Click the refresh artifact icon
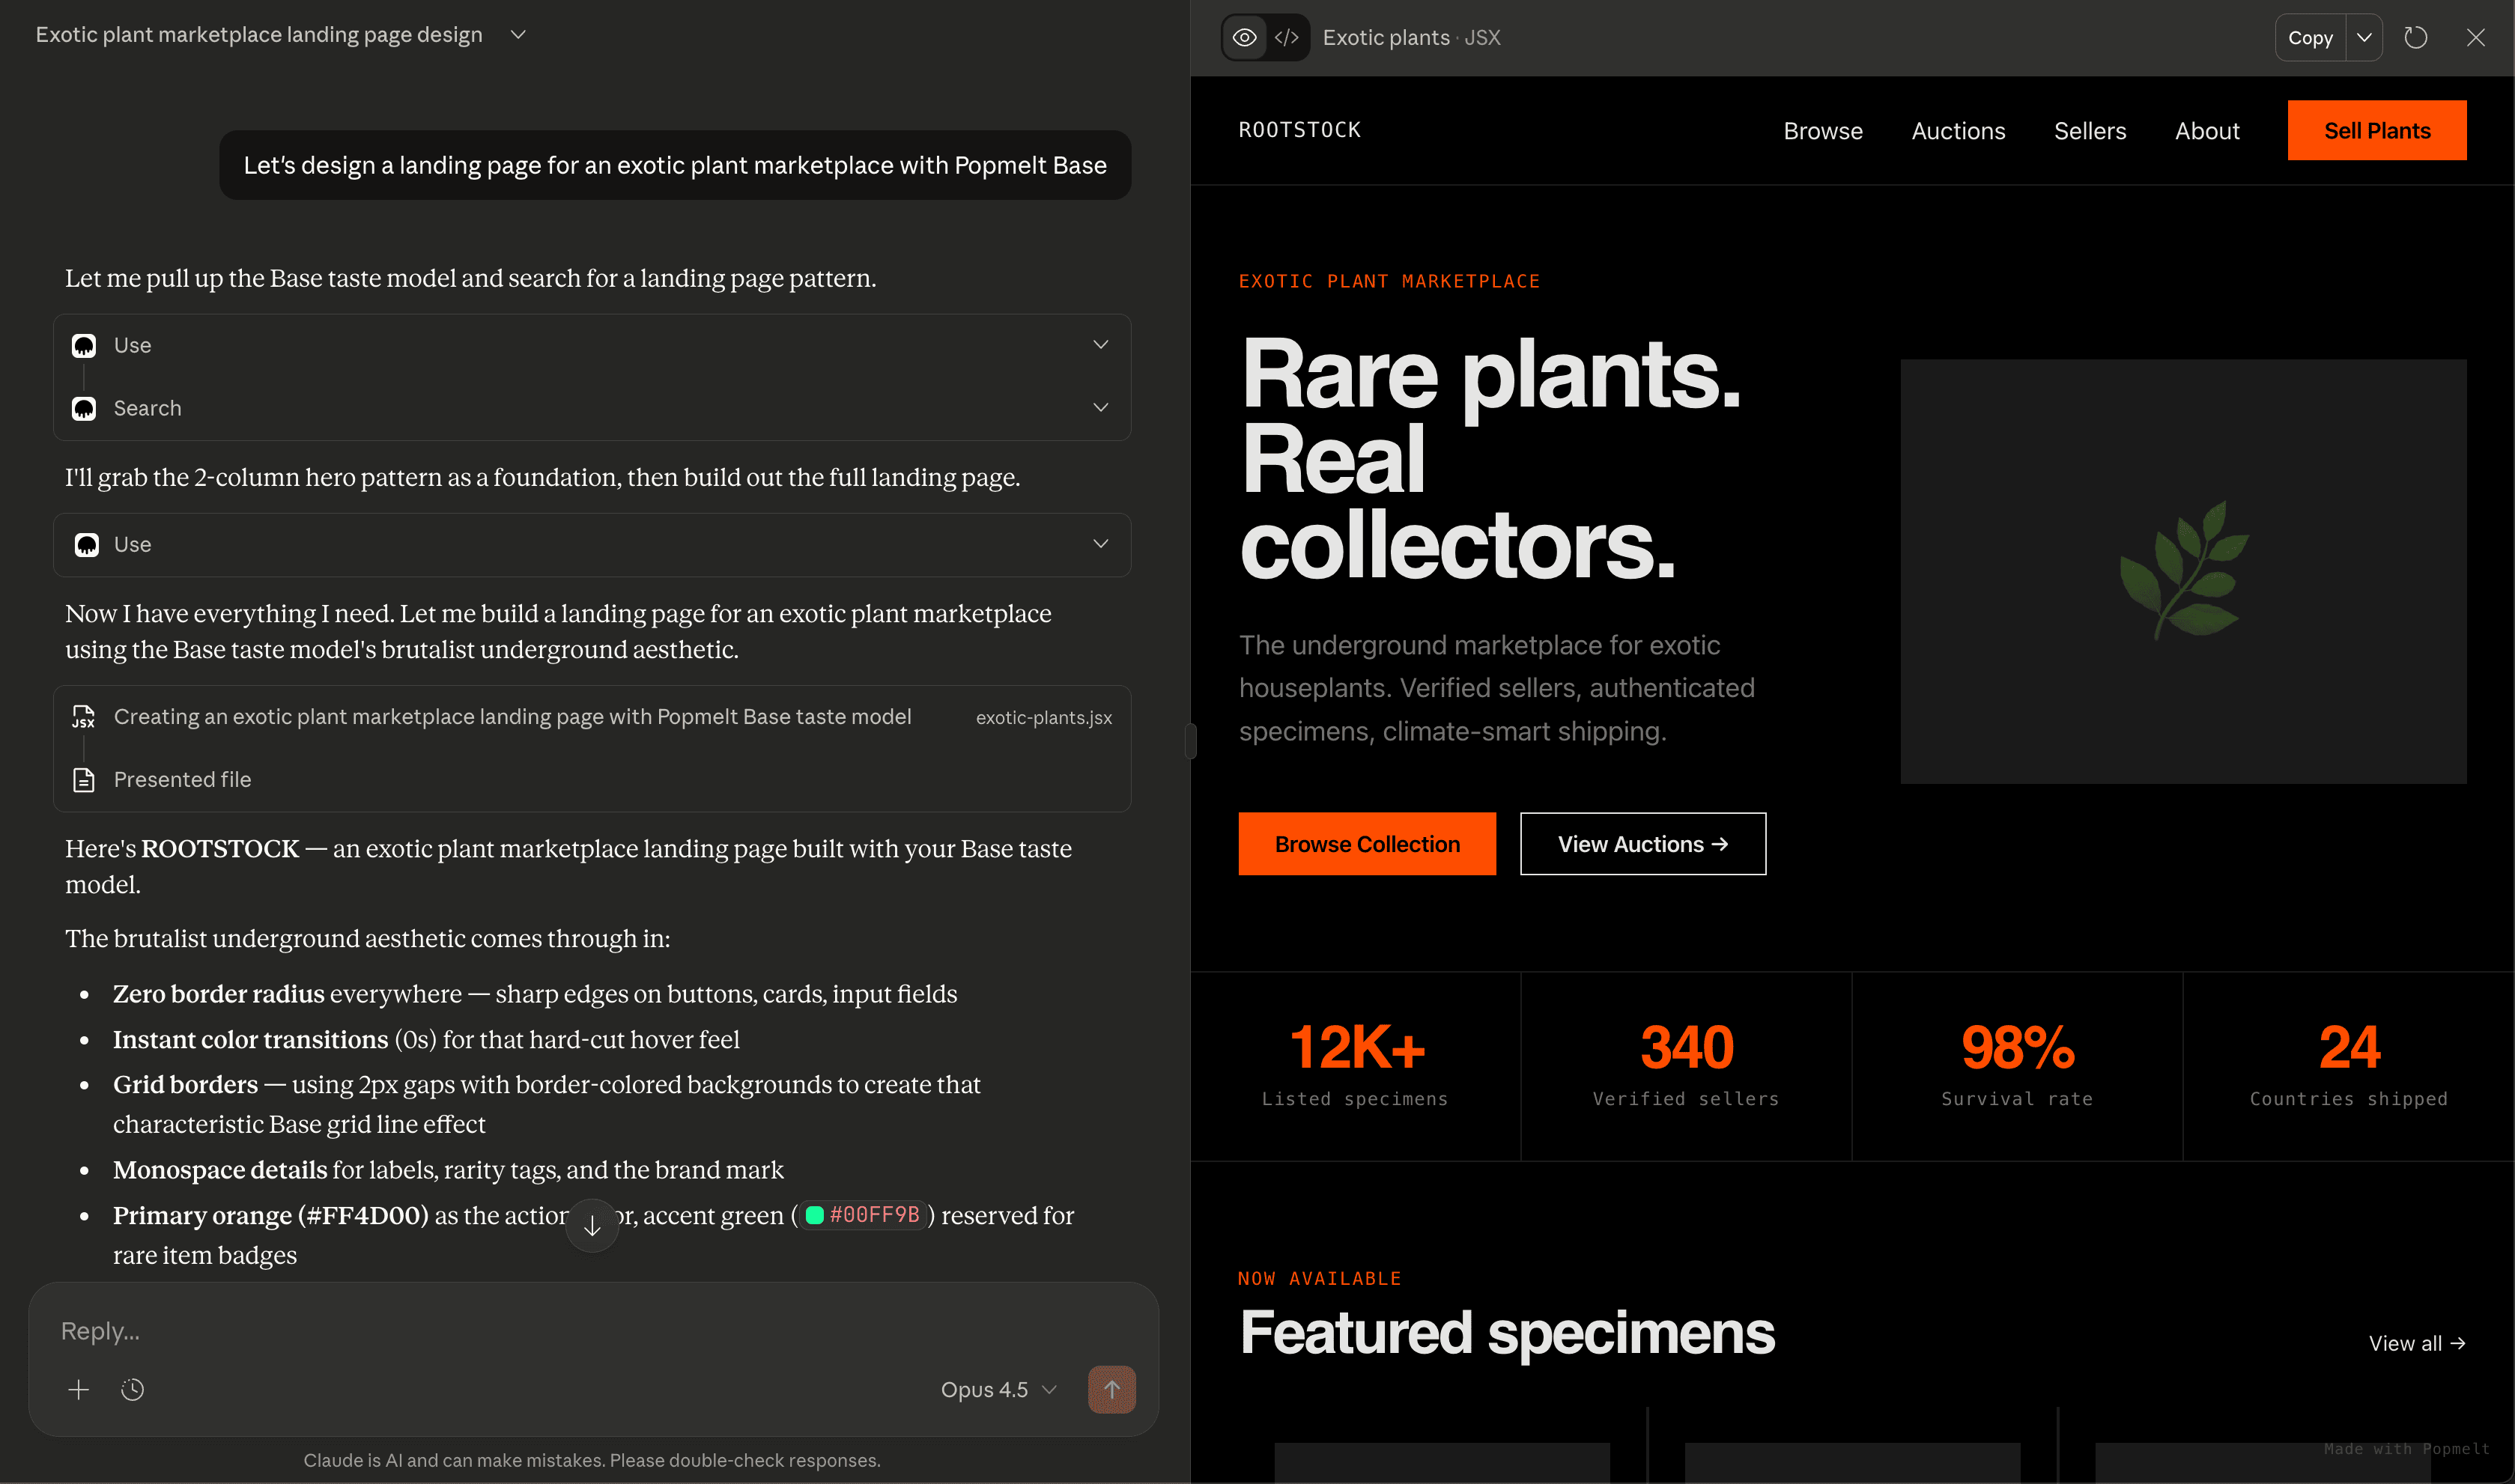 coord(2415,38)
